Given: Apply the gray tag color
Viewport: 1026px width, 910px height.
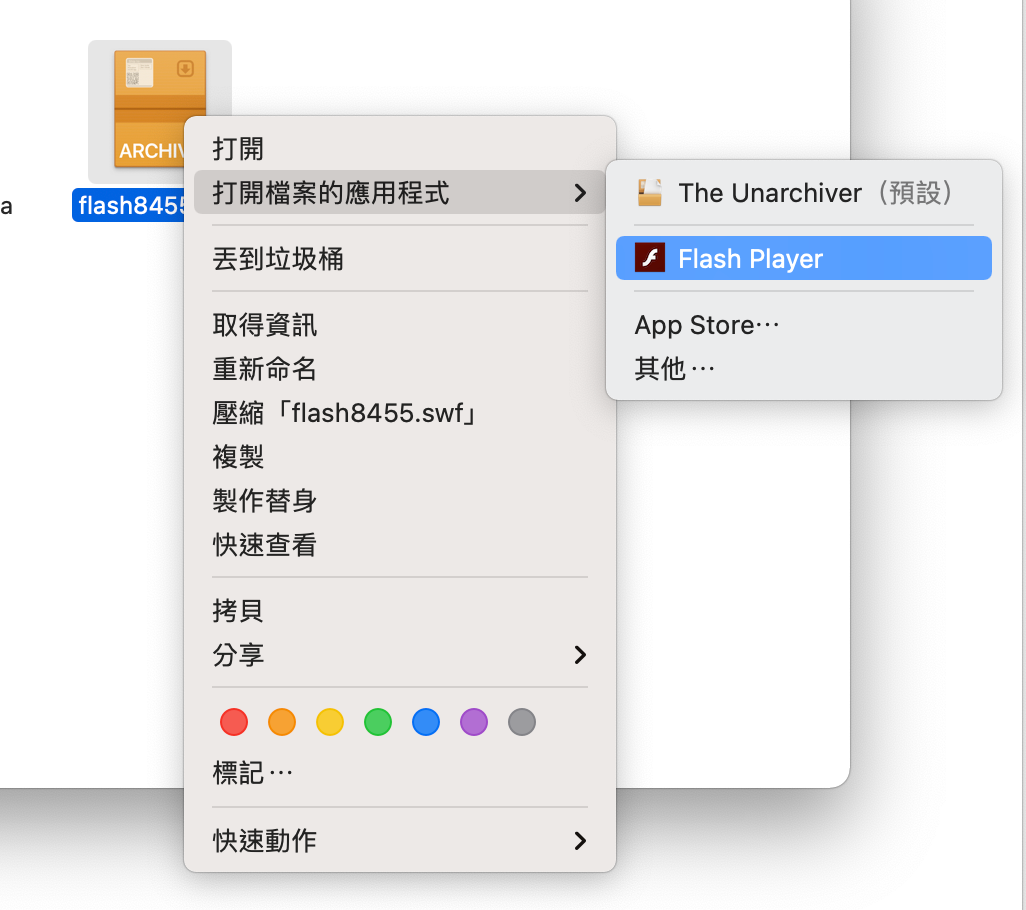Looking at the screenshot, I should [x=522, y=722].
